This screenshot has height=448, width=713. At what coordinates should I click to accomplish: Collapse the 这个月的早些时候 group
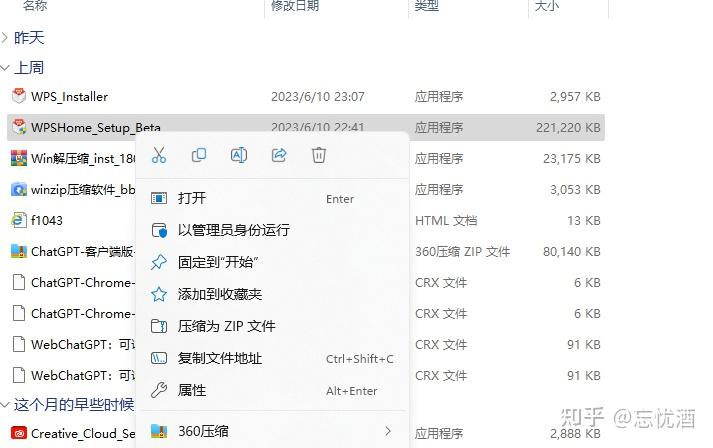[5, 404]
